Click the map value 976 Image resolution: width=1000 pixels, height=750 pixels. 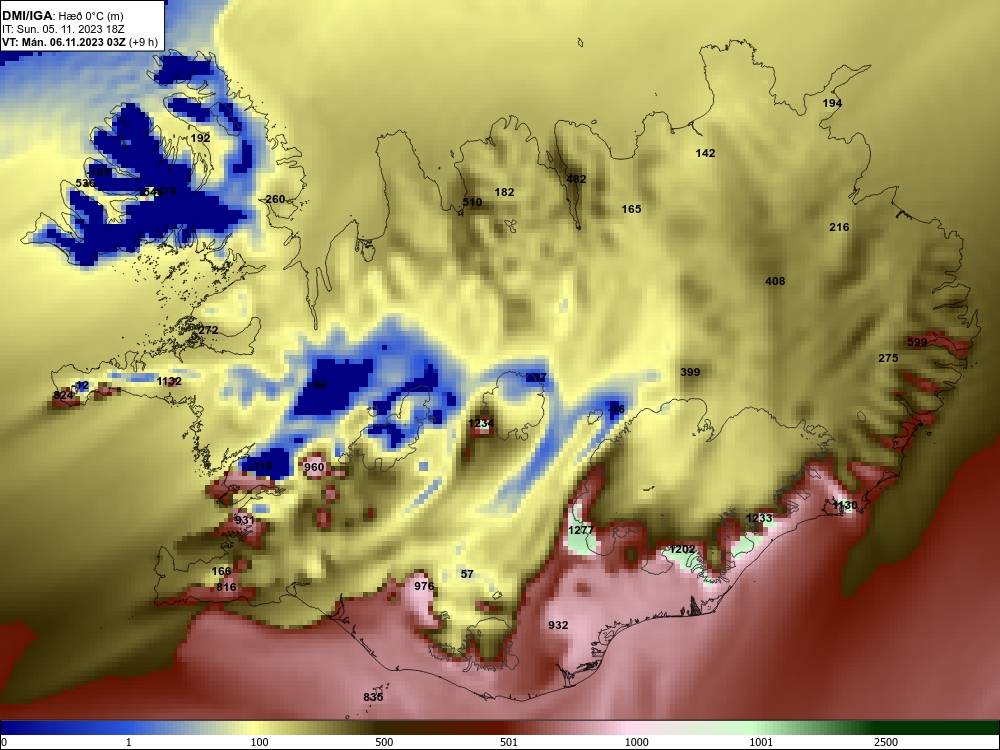pos(424,586)
